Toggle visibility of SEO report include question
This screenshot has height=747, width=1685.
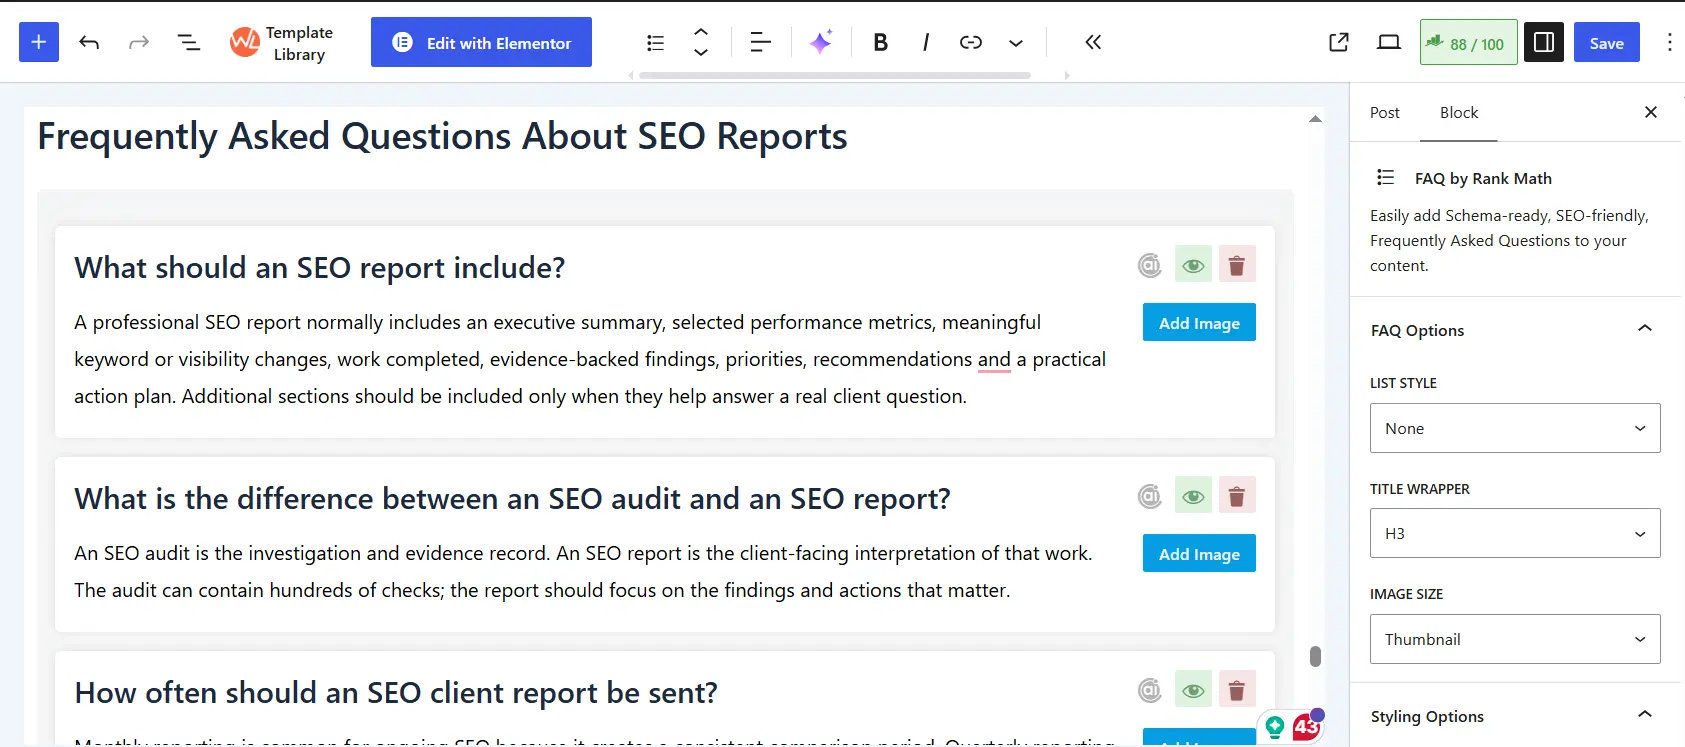pos(1193,265)
